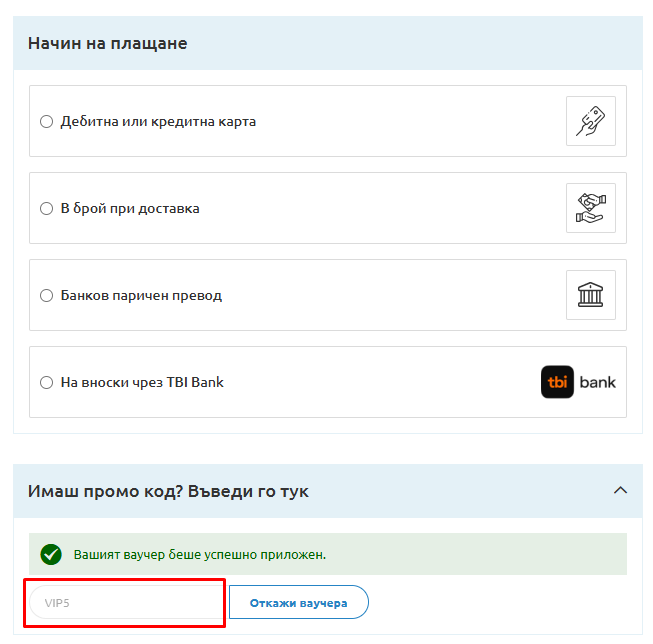
Task: Select В брой при доставка radio button
Action: tap(46, 209)
